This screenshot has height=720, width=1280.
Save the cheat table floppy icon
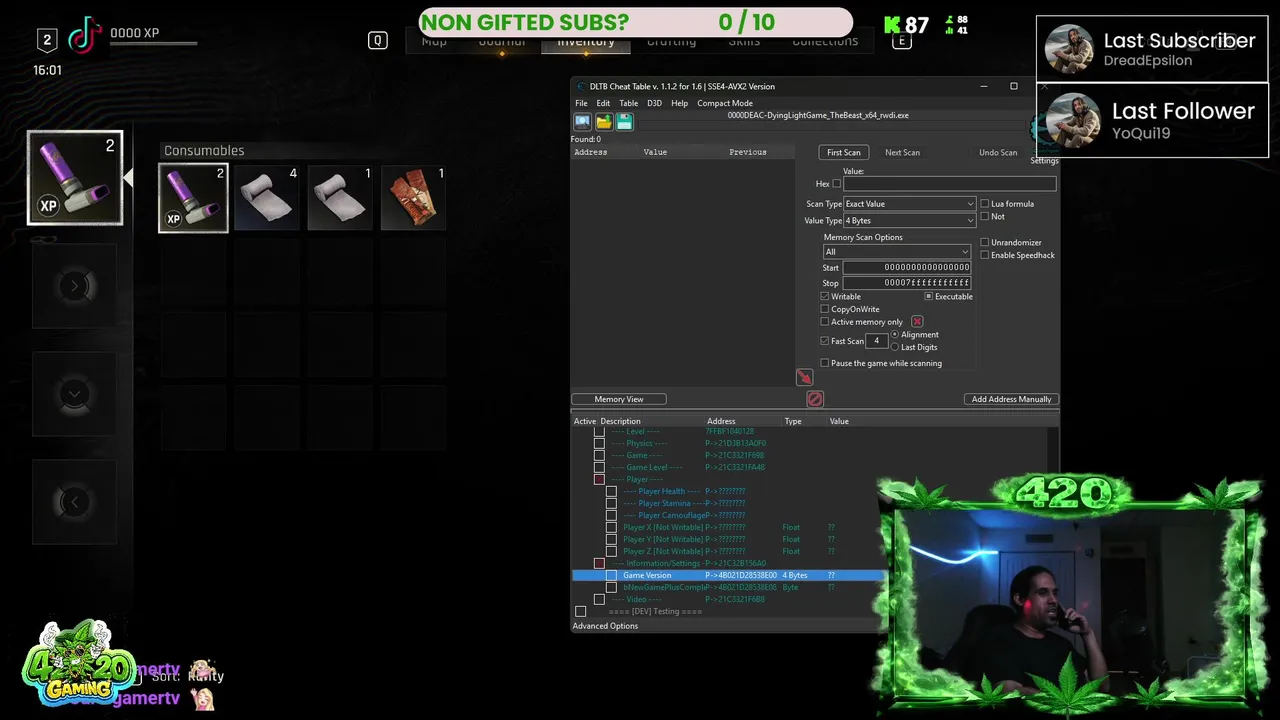pyautogui.click(x=625, y=122)
